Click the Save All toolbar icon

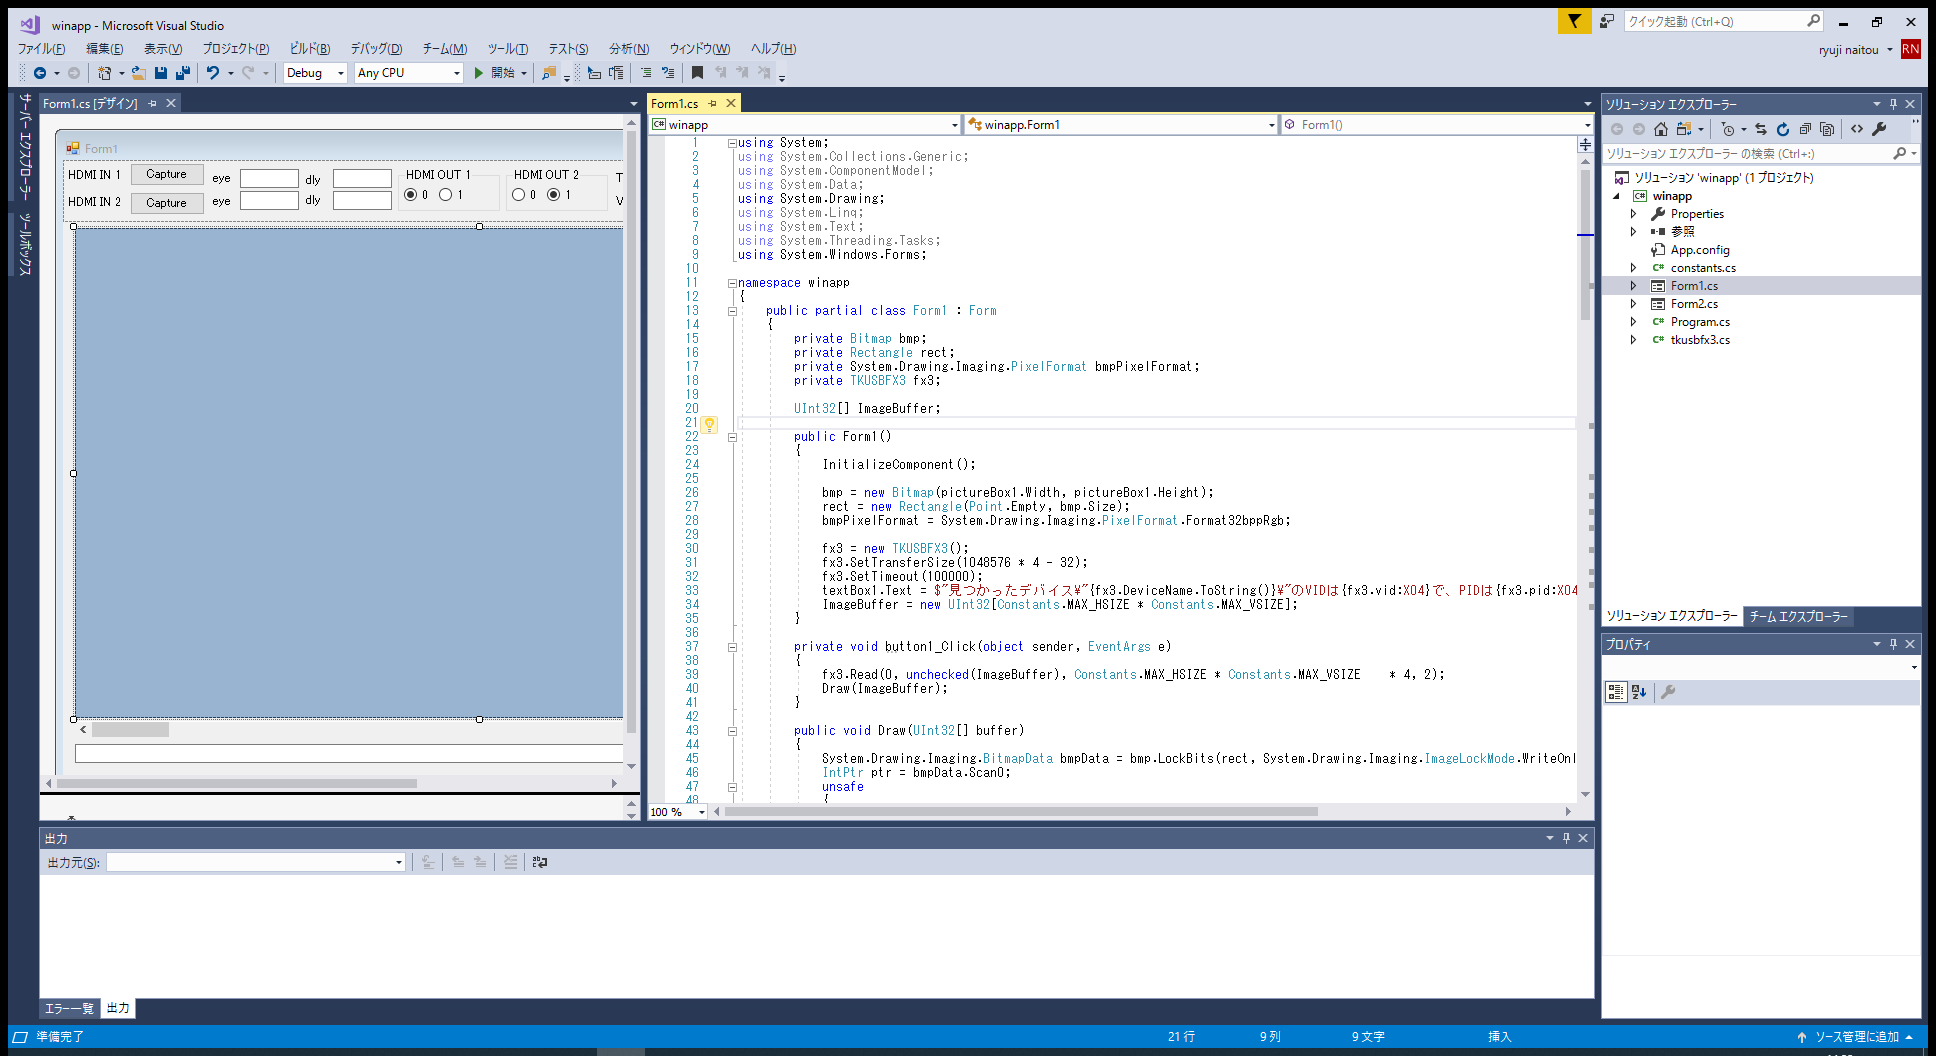182,73
